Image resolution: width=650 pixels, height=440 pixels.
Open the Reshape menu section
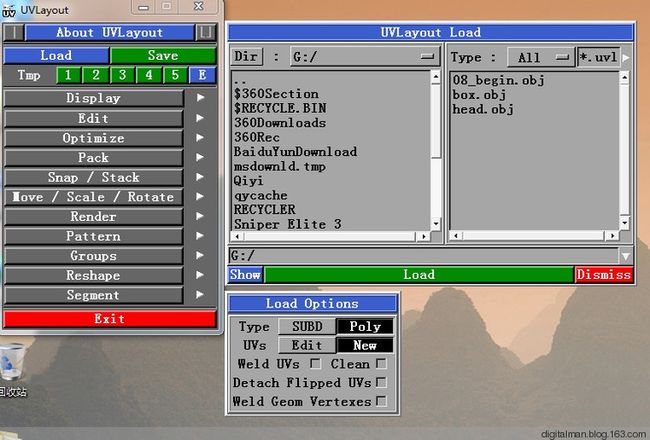(94, 275)
